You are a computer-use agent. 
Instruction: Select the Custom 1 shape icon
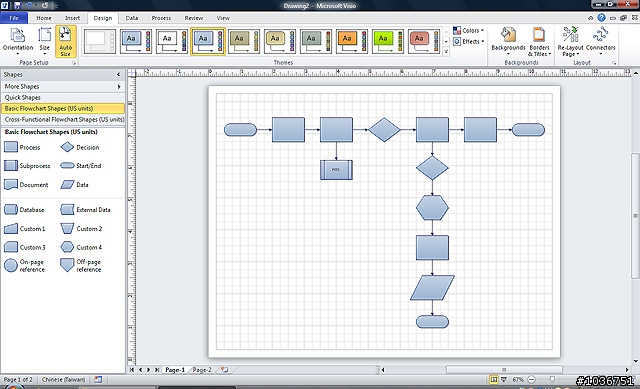[11, 229]
